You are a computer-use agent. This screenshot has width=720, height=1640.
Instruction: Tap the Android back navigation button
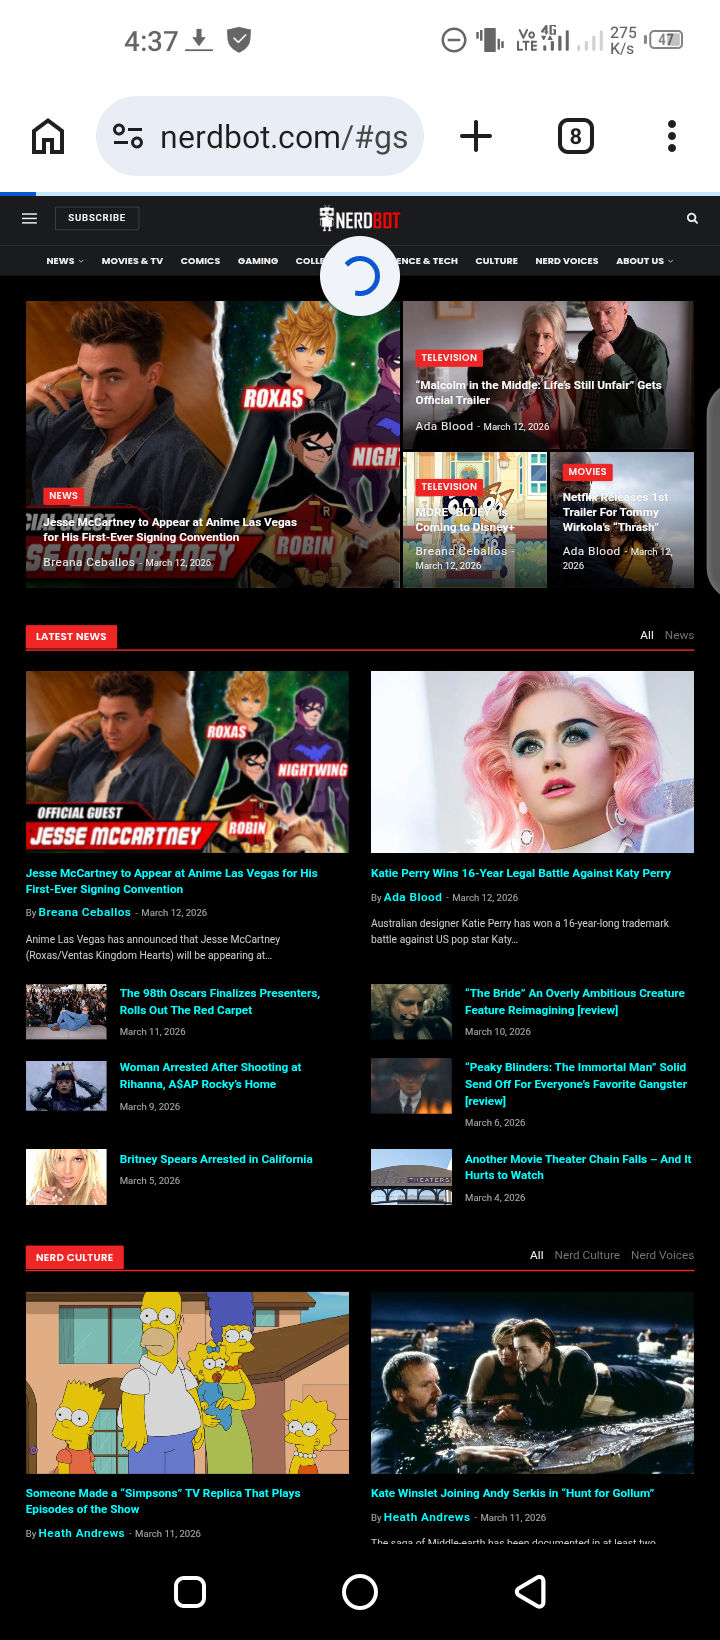pos(531,1591)
